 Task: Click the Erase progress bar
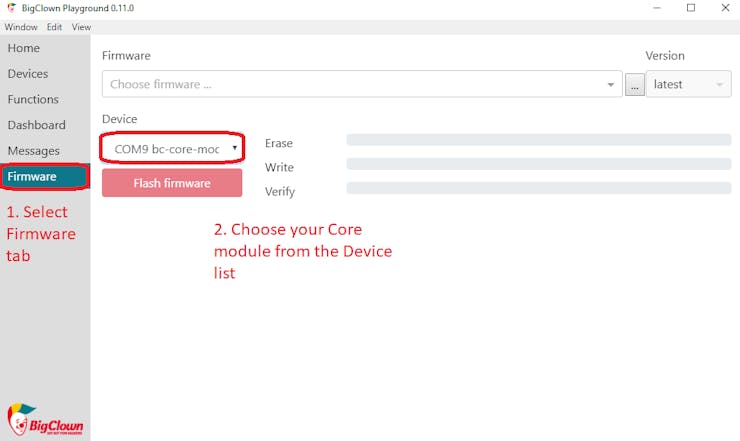(x=538, y=140)
